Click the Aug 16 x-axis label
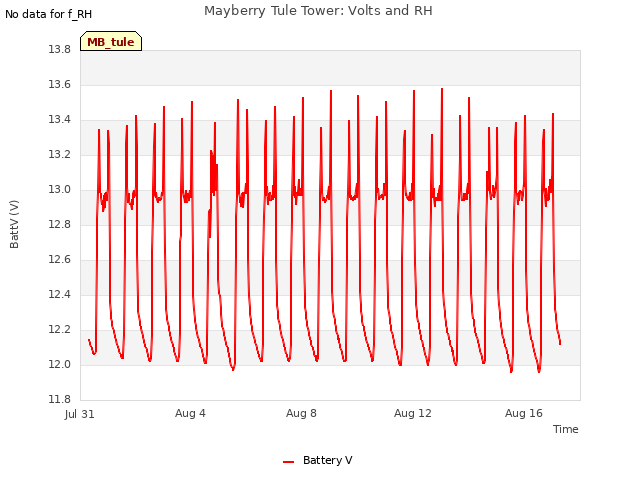The width and height of the screenshot is (640, 480). pyautogui.click(x=524, y=413)
